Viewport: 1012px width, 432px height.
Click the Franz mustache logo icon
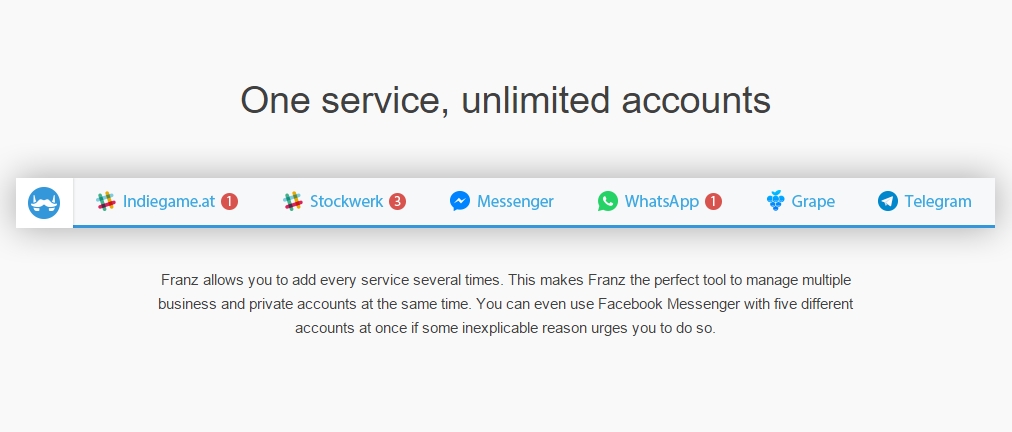pyautogui.click(x=44, y=203)
